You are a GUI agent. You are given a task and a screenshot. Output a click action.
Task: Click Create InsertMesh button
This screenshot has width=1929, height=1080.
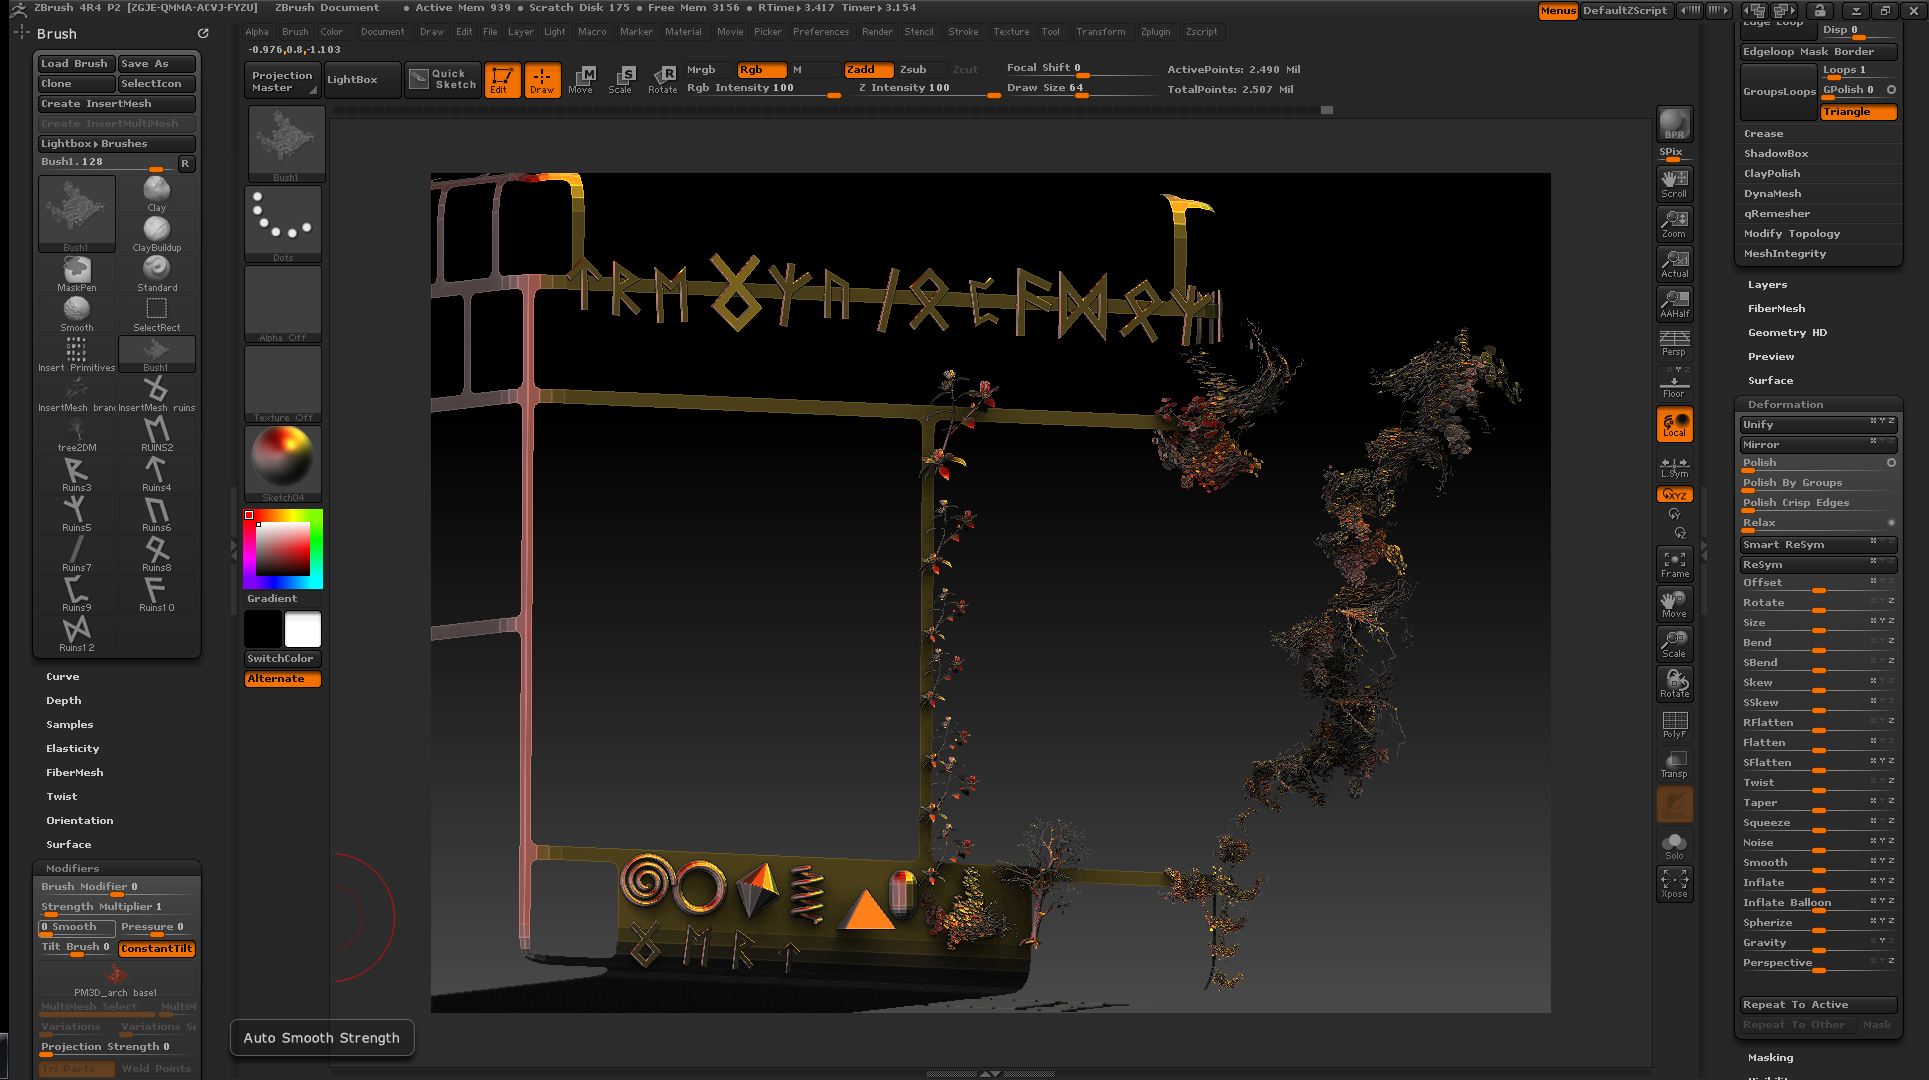(116, 104)
